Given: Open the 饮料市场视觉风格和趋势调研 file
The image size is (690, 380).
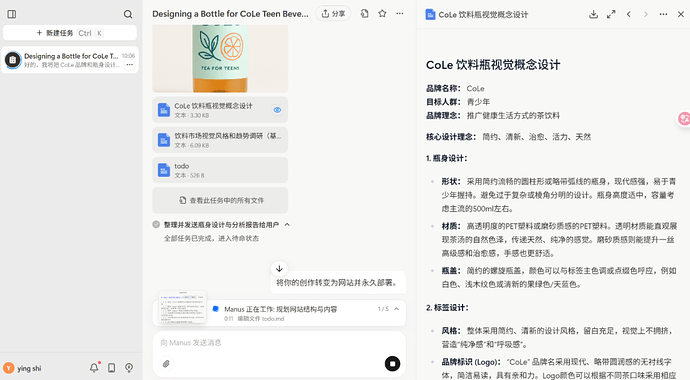Looking at the screenshot, I should click(220, 140).
